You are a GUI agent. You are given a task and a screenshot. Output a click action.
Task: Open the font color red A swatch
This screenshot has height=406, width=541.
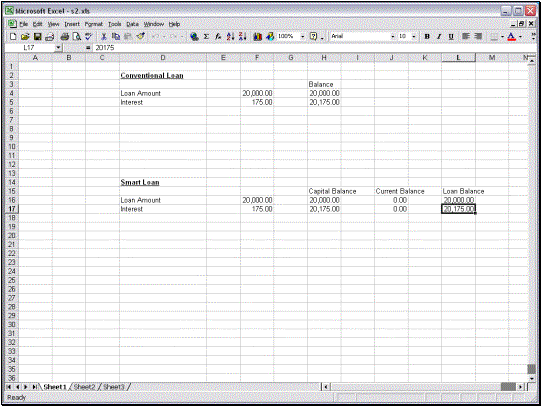[512, 36]
